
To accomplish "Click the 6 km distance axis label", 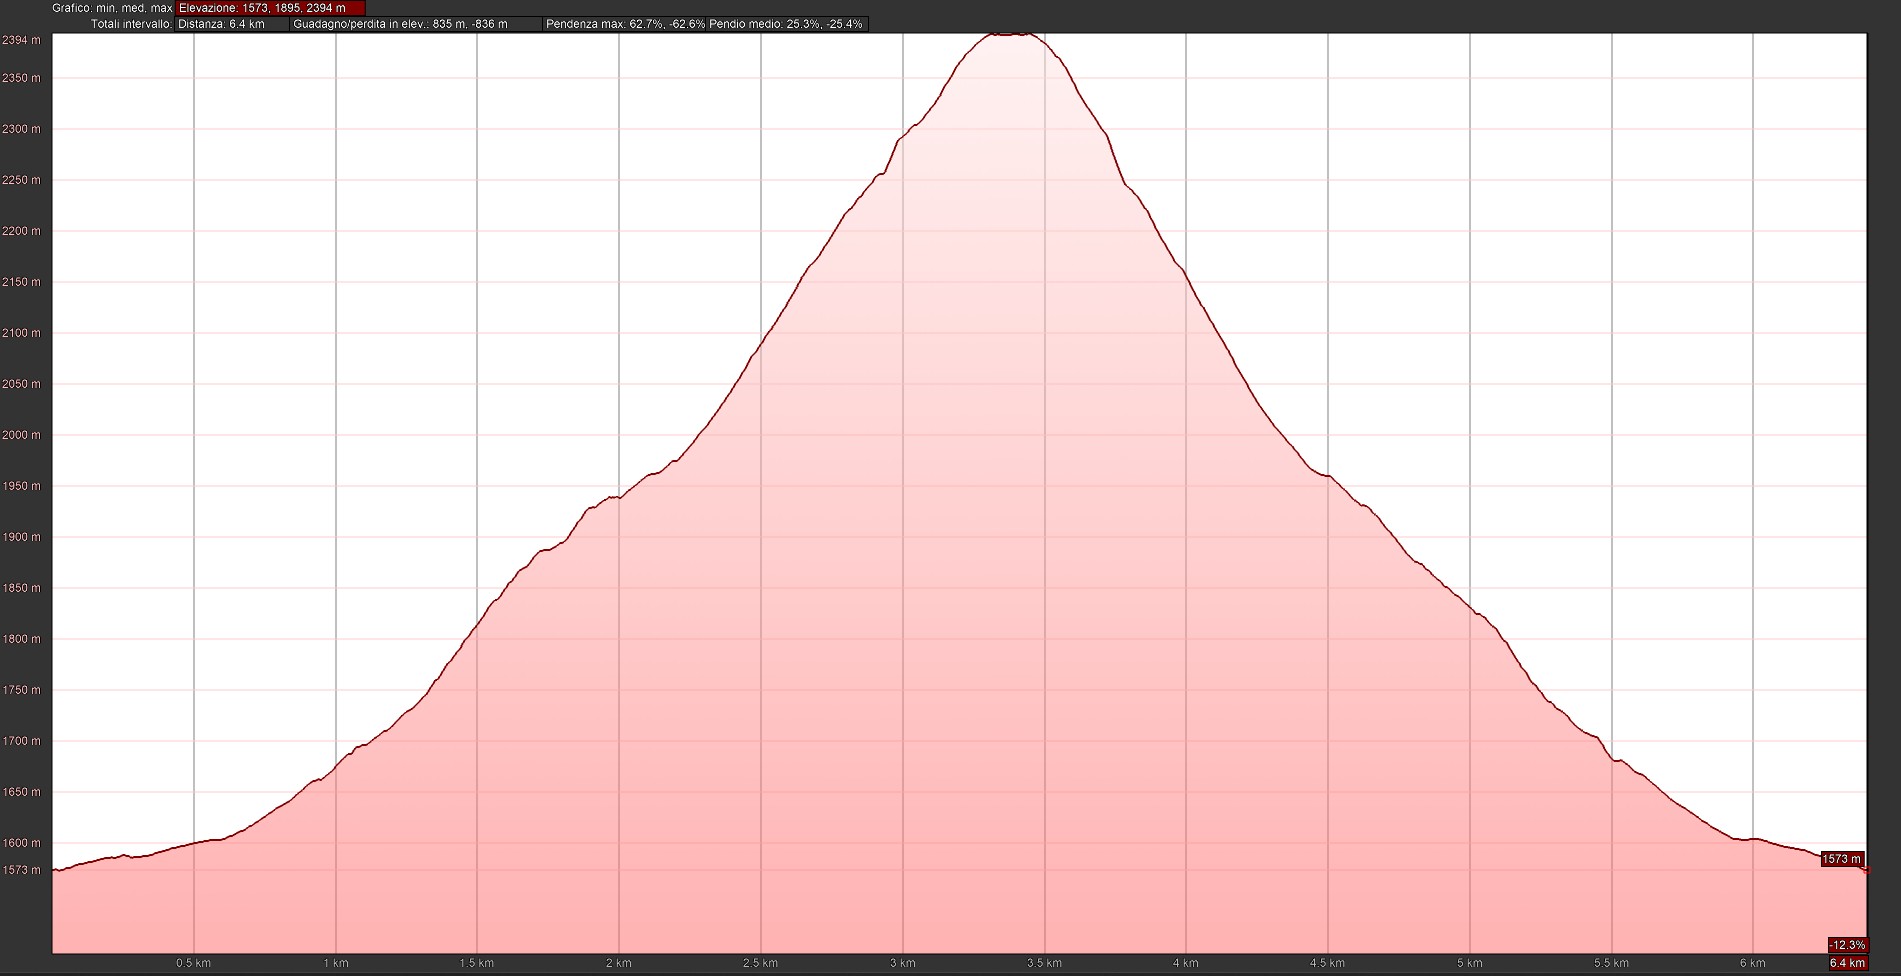I will click(x=1752, y=963).
